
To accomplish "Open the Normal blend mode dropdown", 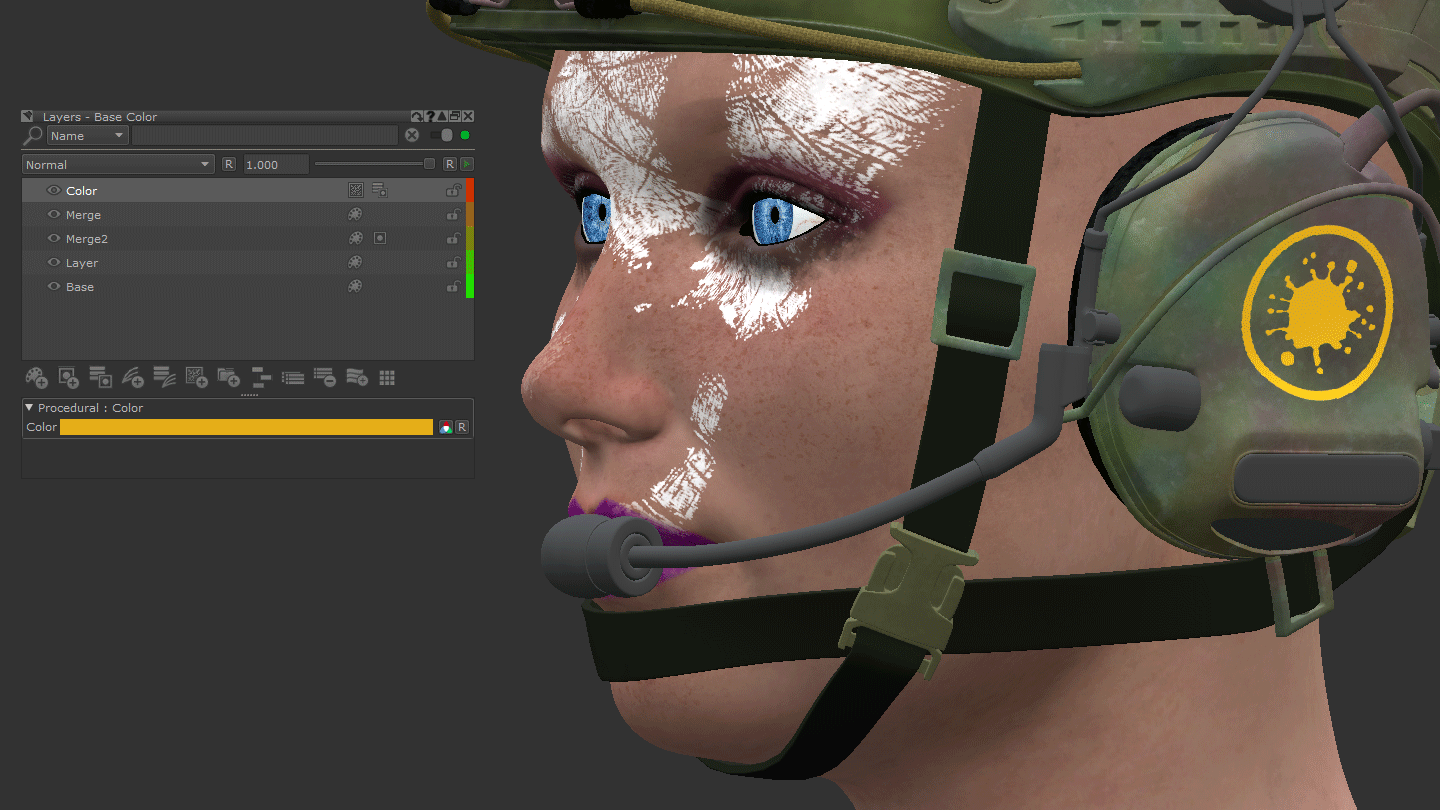I will point(118,165).
